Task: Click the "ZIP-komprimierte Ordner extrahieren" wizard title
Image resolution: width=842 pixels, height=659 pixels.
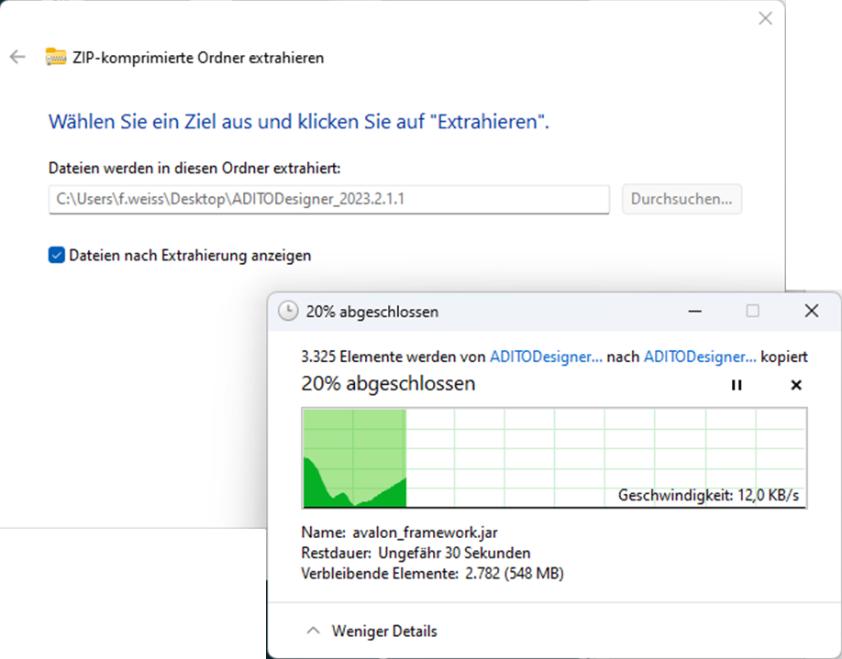Action: coord(199,58)
